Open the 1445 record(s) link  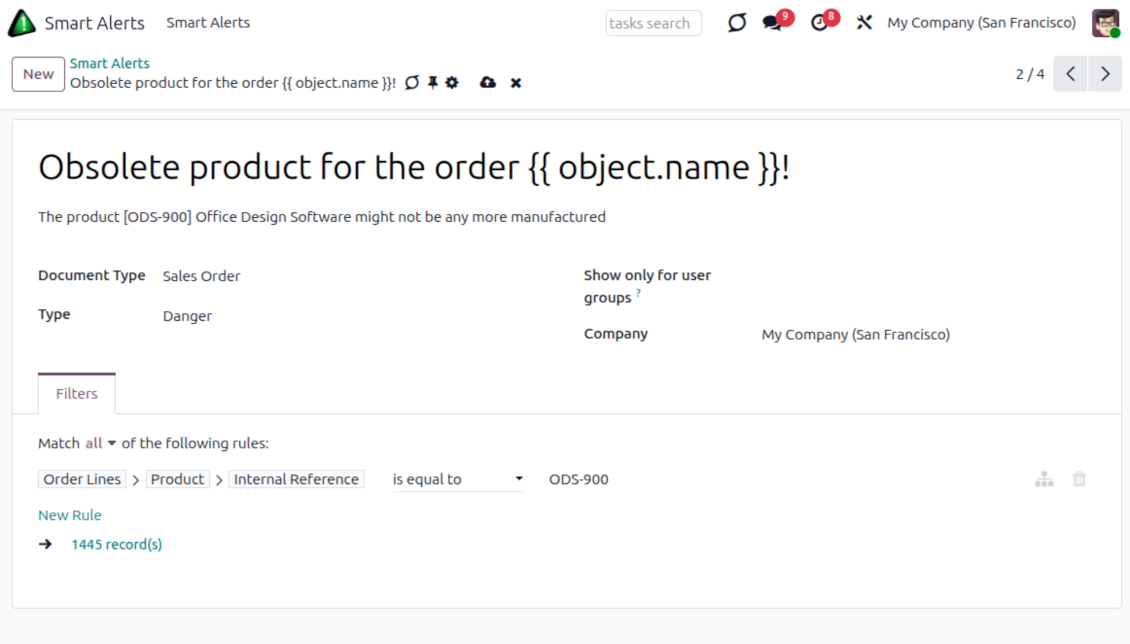point(117,544)
